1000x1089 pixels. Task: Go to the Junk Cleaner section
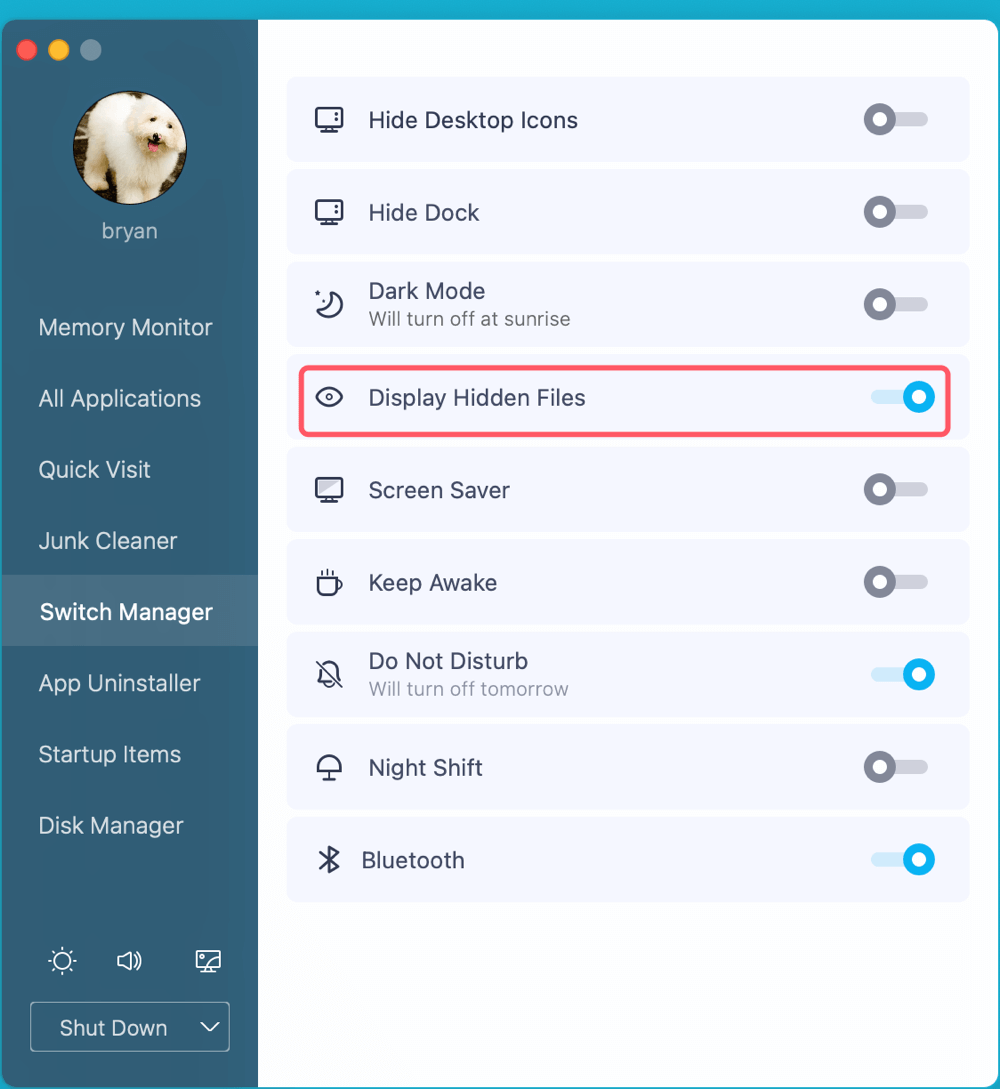[108, 541]
